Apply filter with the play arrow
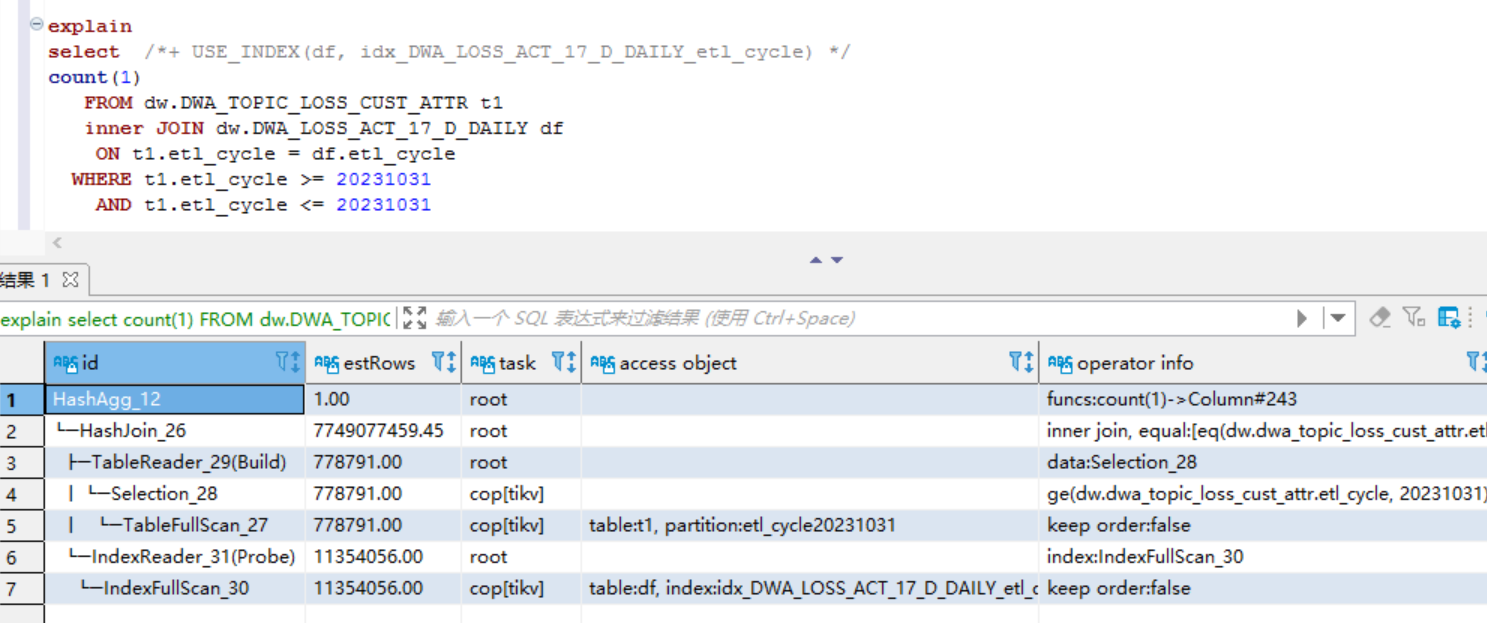 pyautogui.click(x=1302, y=319)
